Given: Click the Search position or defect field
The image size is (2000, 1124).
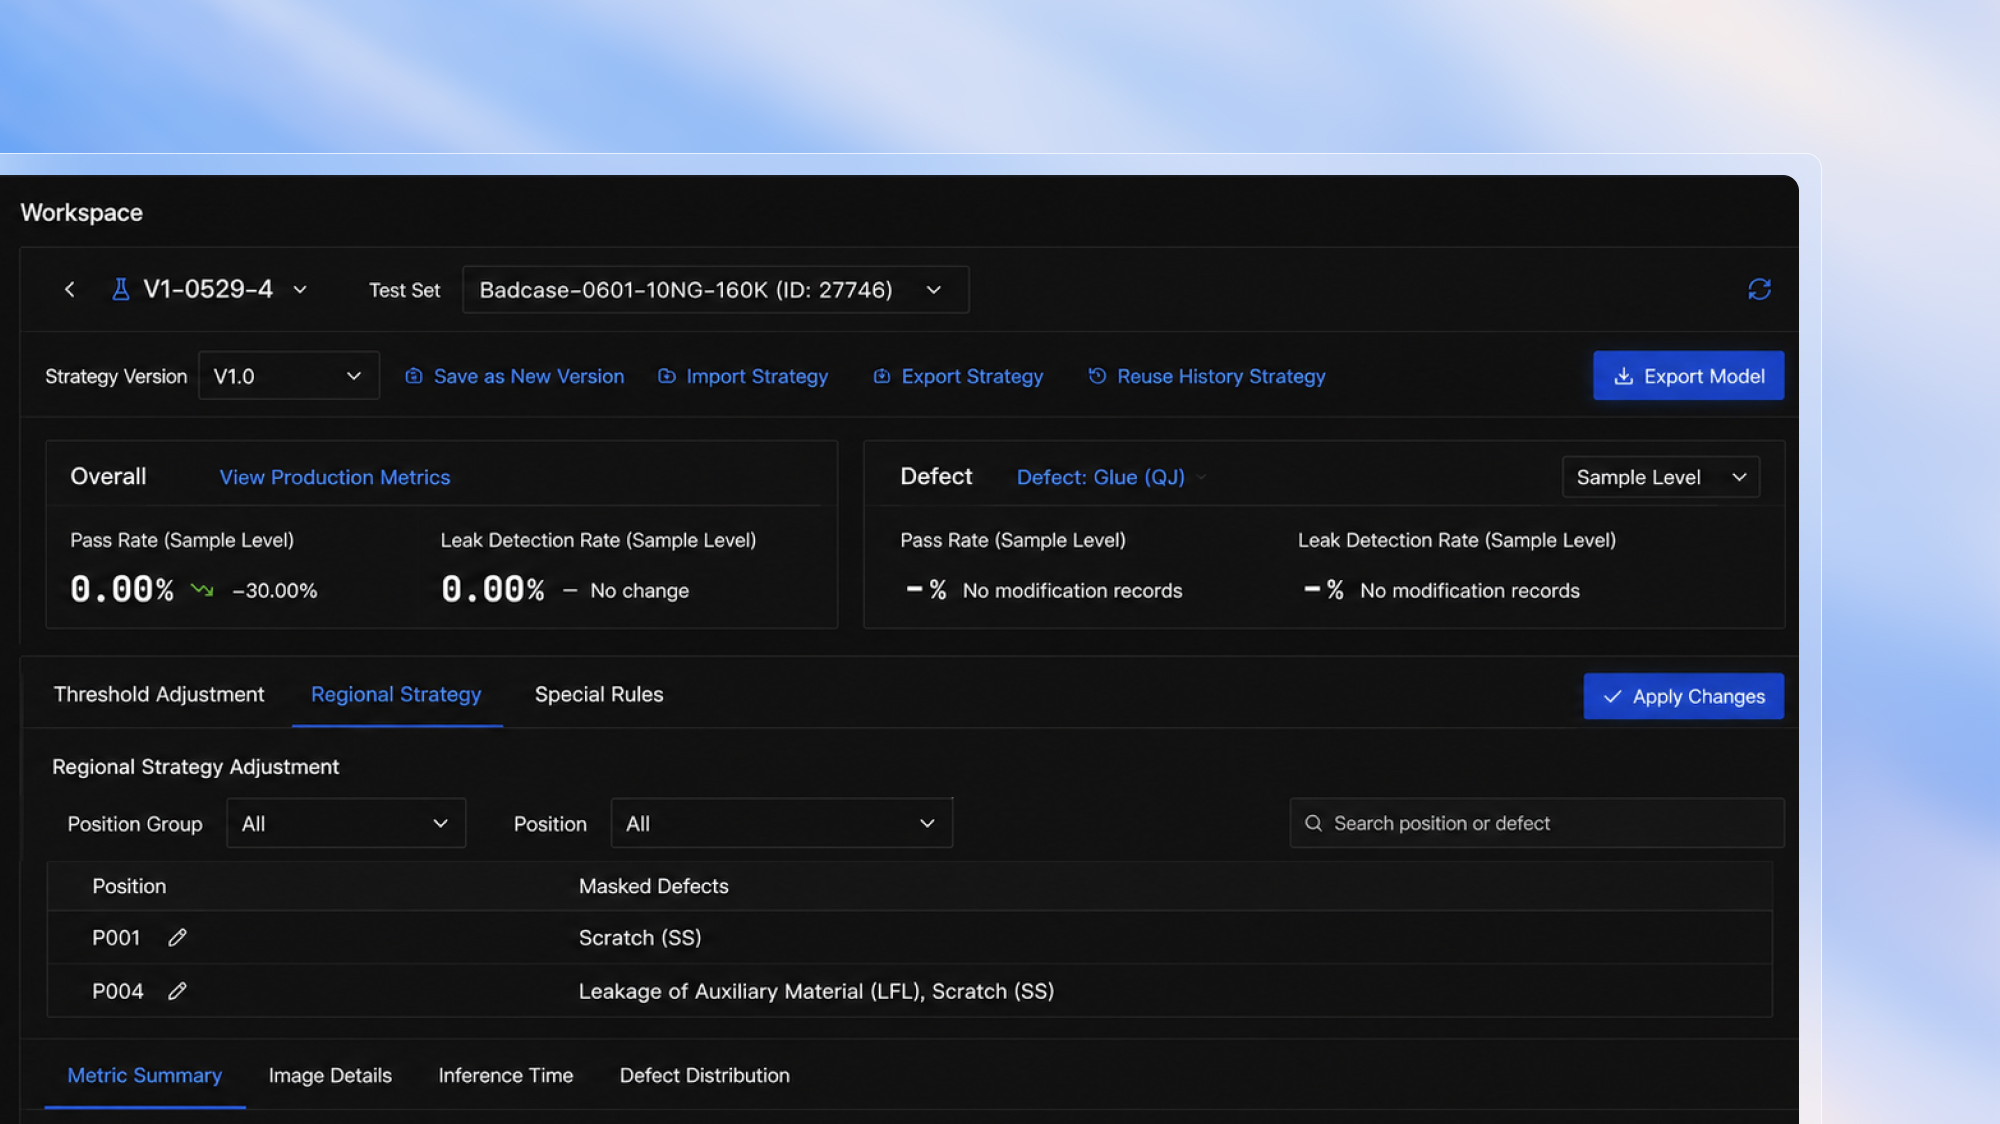Looking at the screenshot, I should click(x=1536, y=824).
